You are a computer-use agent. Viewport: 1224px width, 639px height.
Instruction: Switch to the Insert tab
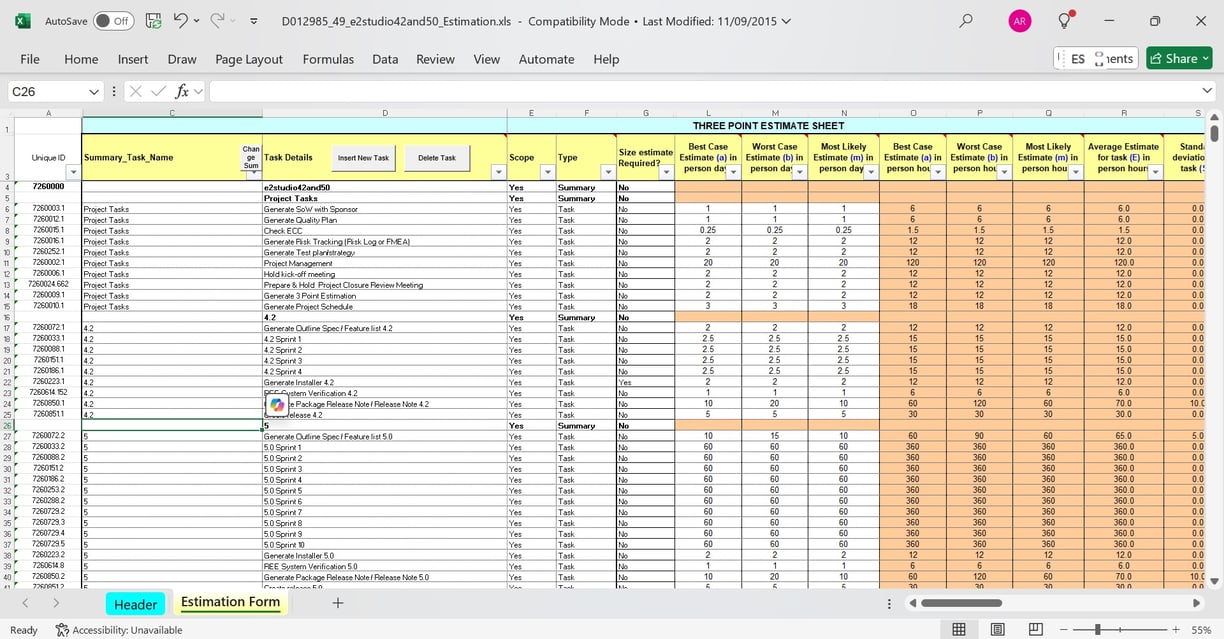click(133, 59)
